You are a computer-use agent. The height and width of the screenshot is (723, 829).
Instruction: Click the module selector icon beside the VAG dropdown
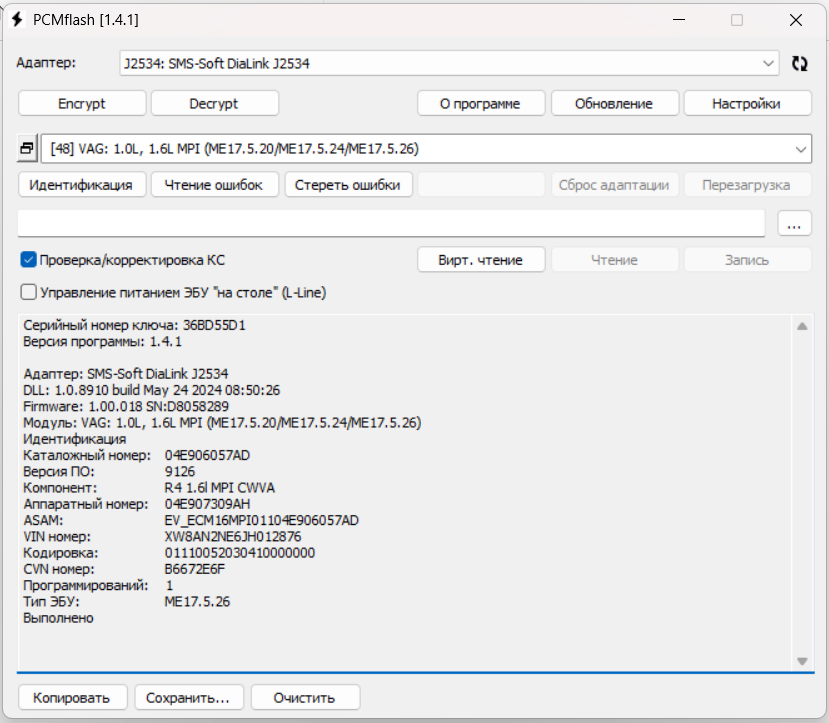(25, 147)
